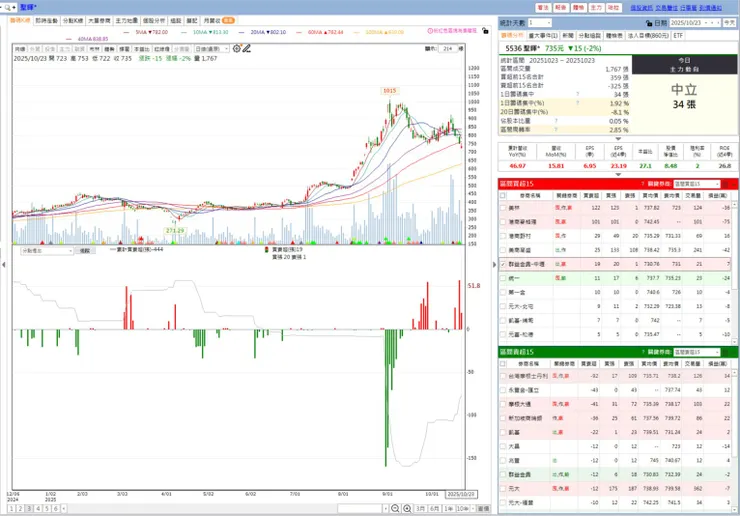This screenshot has width=740, height=516.
Task: Click help icon beside 2.85 % row
Action: pyautogui.click(x=556, y=129)
